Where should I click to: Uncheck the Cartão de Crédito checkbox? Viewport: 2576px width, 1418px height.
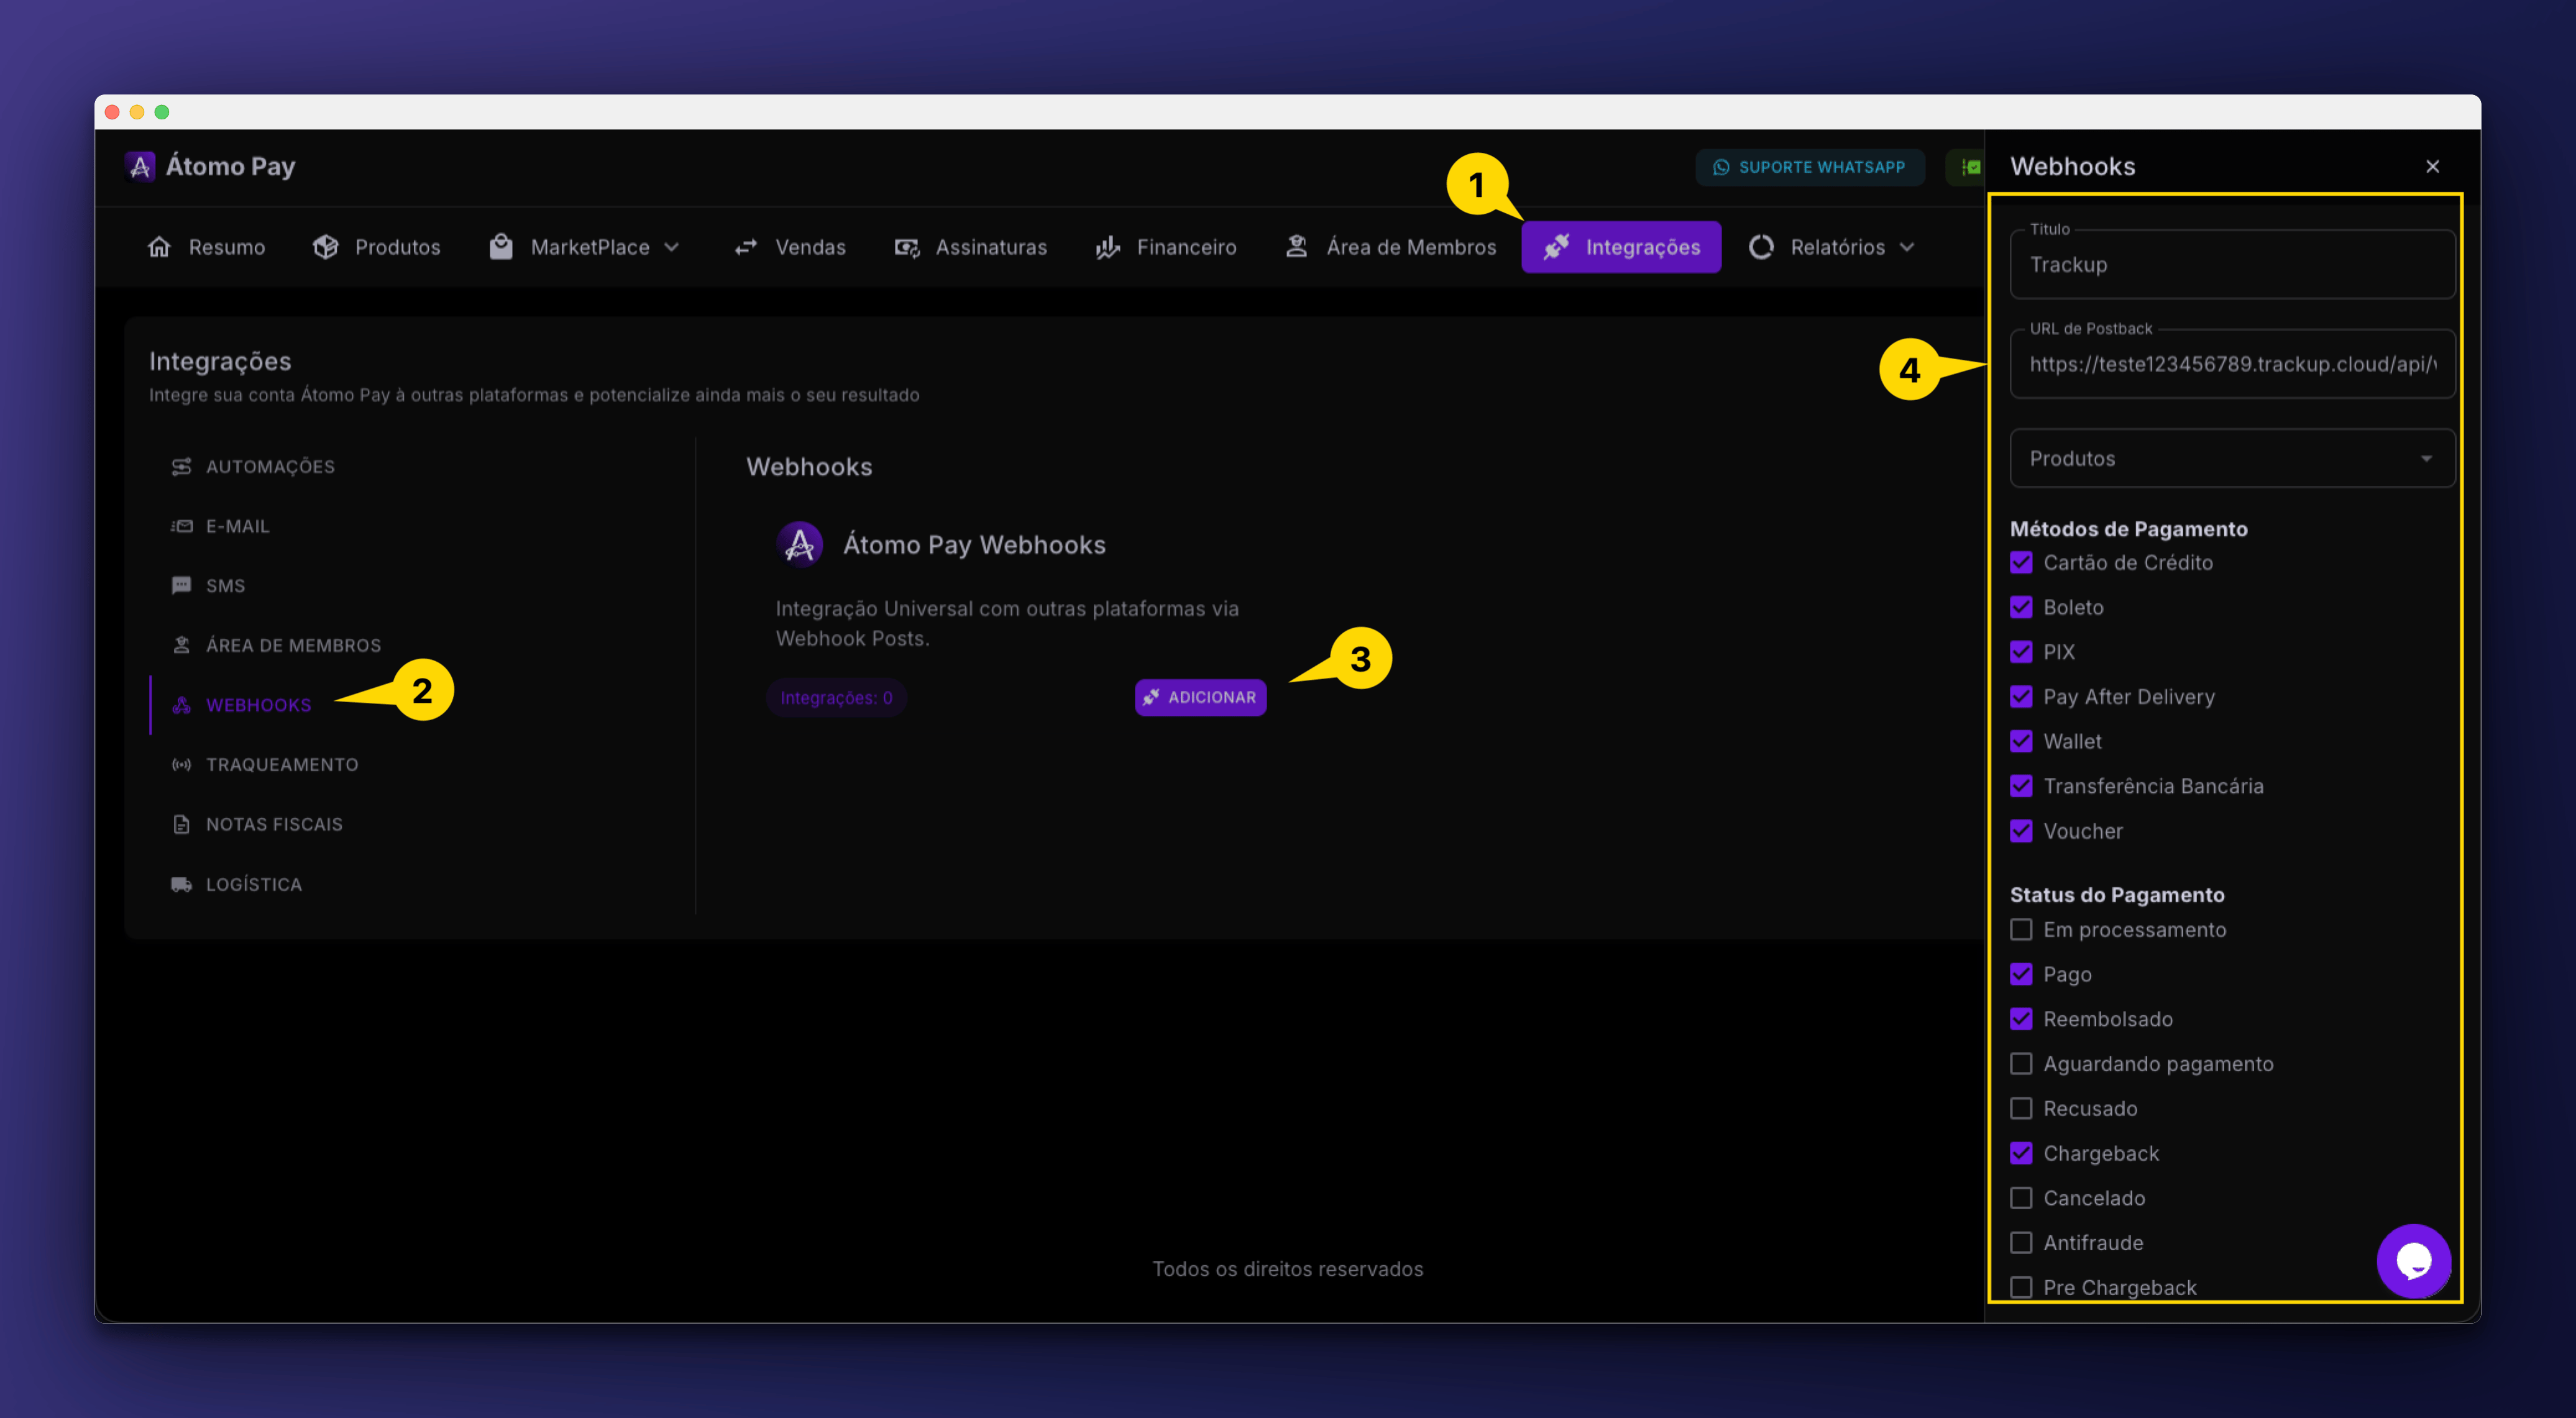coord(2021,563)
